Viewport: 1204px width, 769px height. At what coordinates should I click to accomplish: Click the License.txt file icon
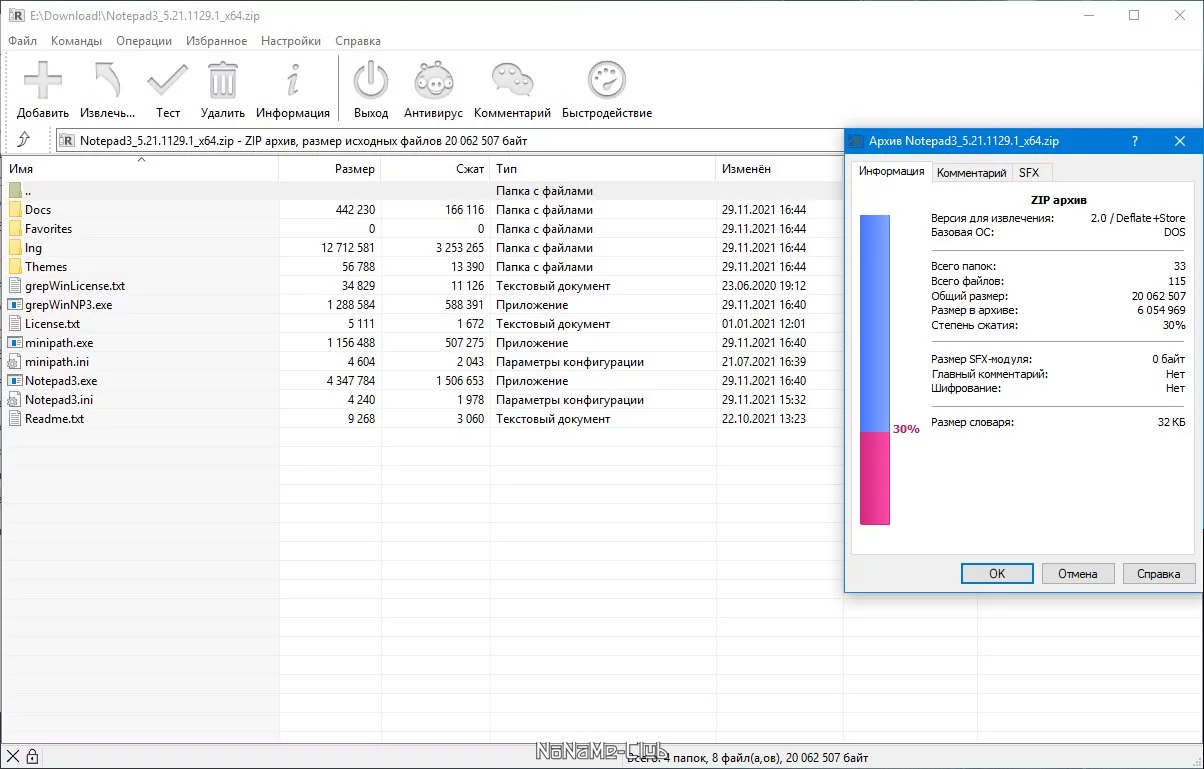coord(15,324)
